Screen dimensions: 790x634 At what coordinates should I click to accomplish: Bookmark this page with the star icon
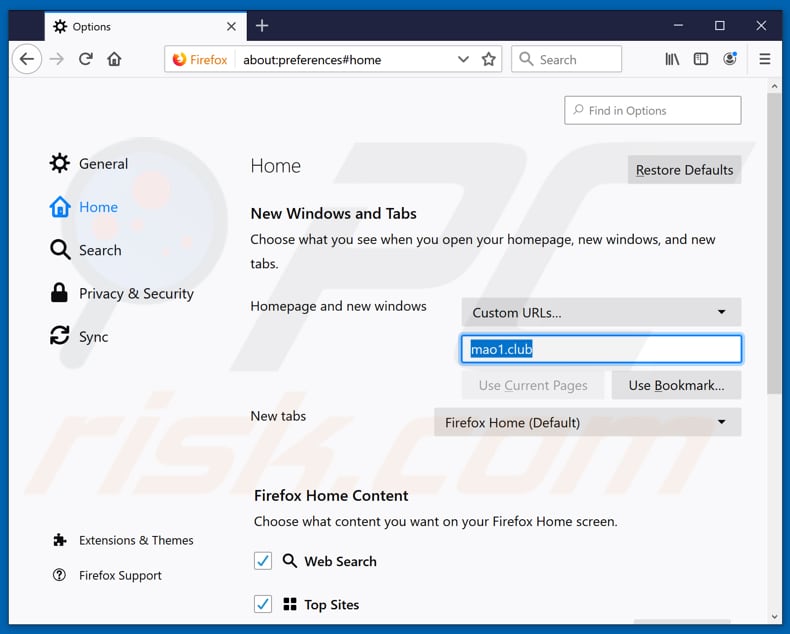click(488, 59)
